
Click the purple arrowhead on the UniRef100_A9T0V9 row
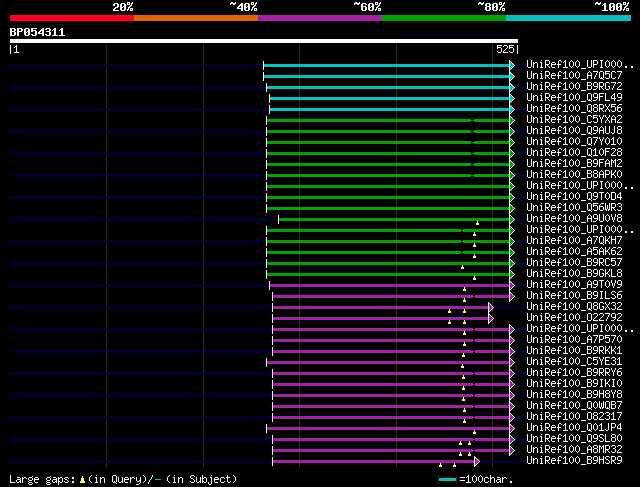point(512,285)
